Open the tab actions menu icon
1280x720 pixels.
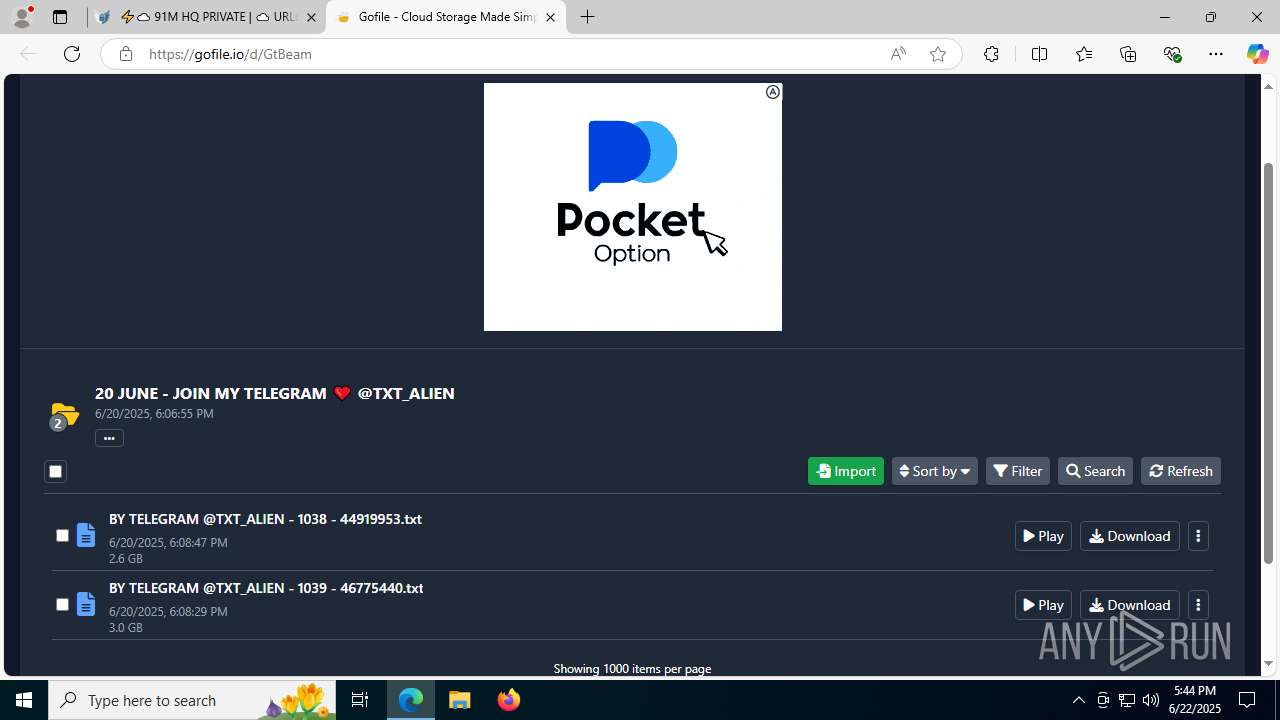(x=60, y=17)
